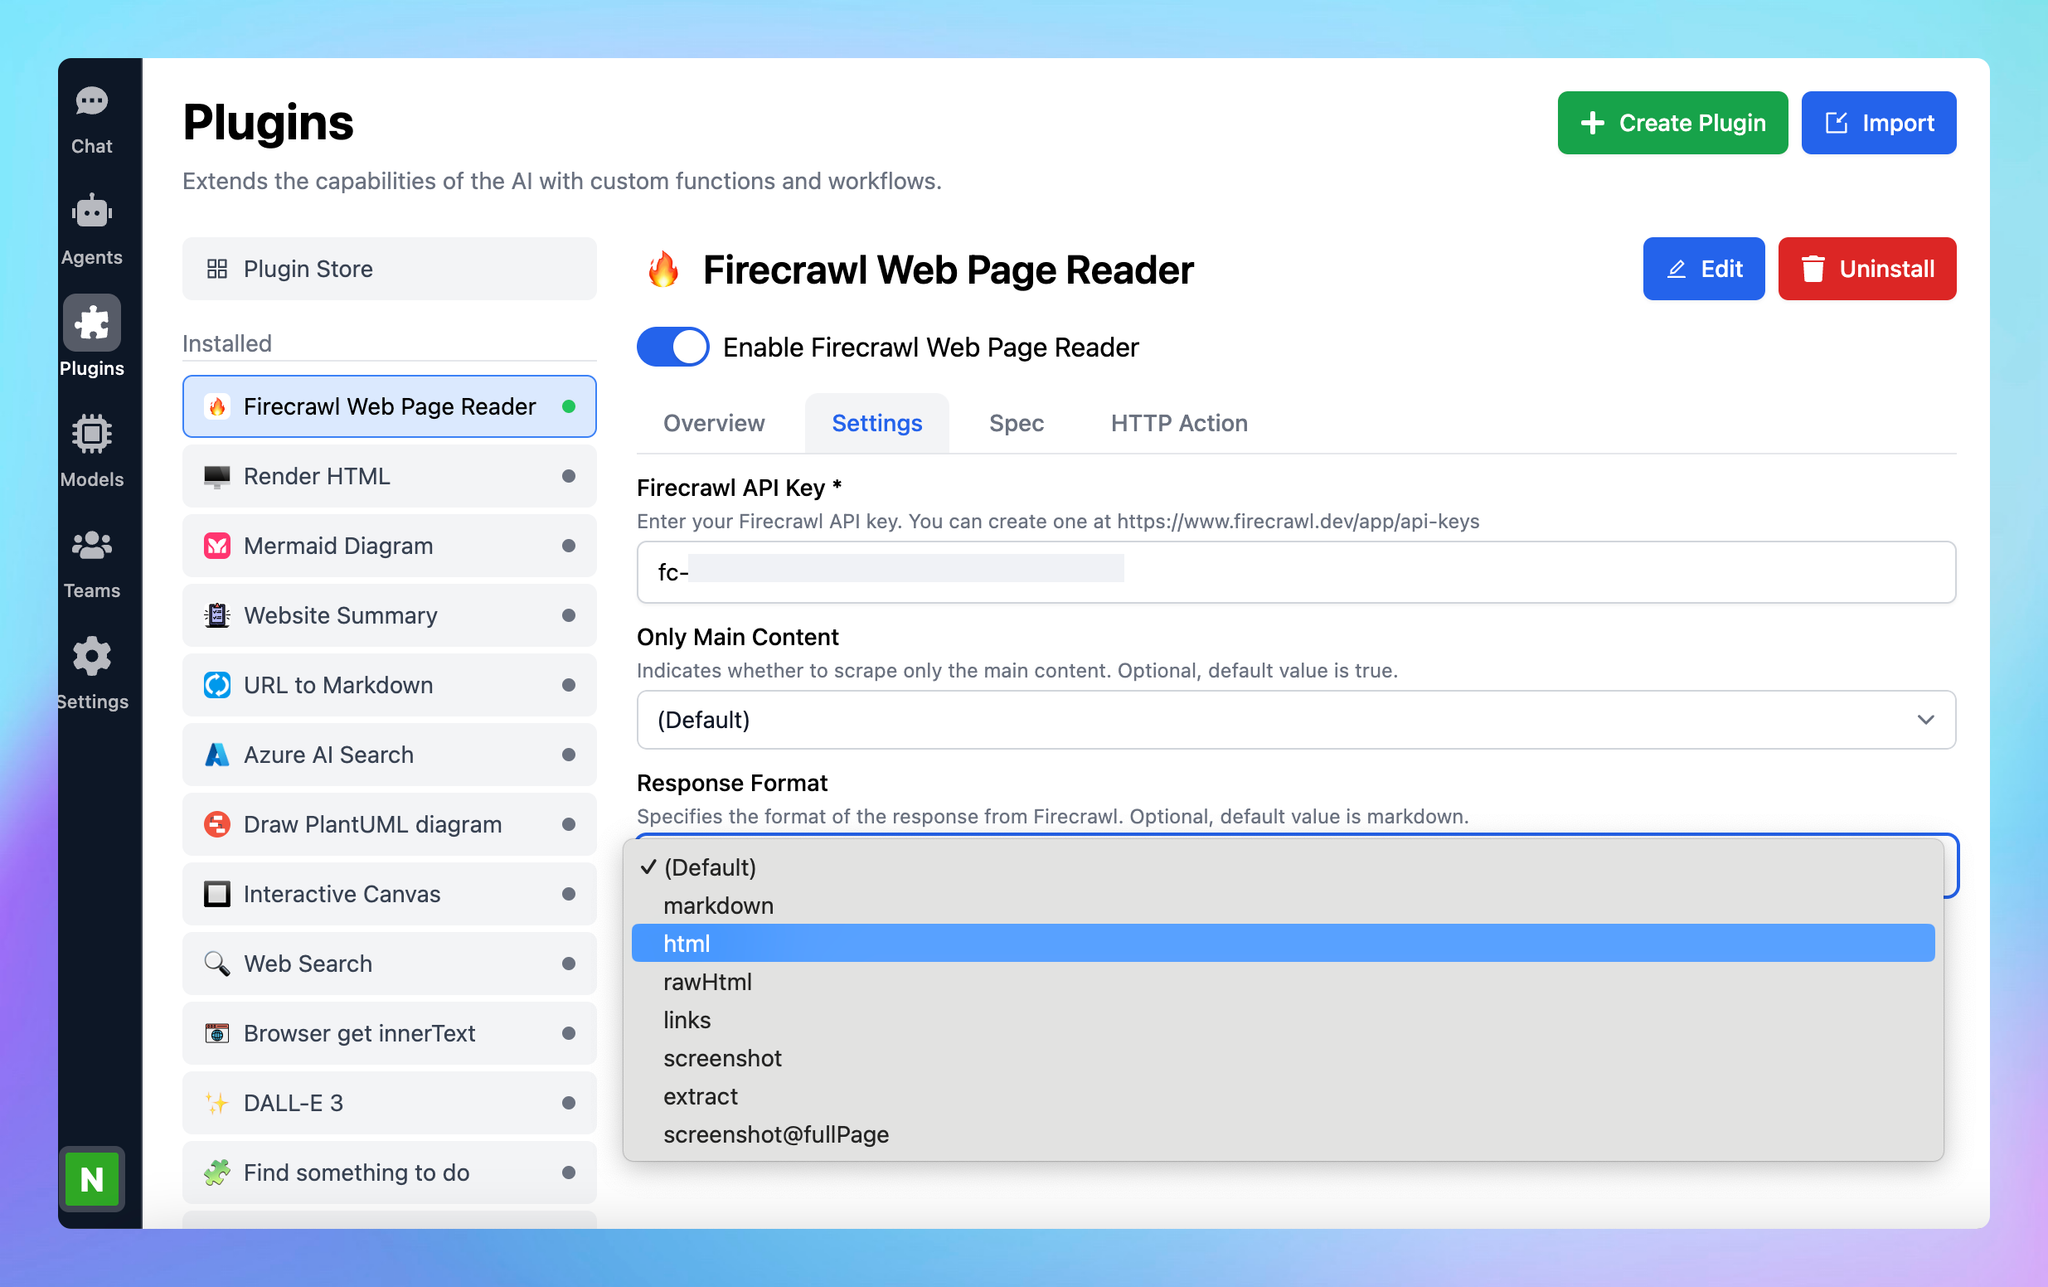Open Settings gear in left sidebar
This screenshot has height=1287, width=2048.
tap(92, 656)
